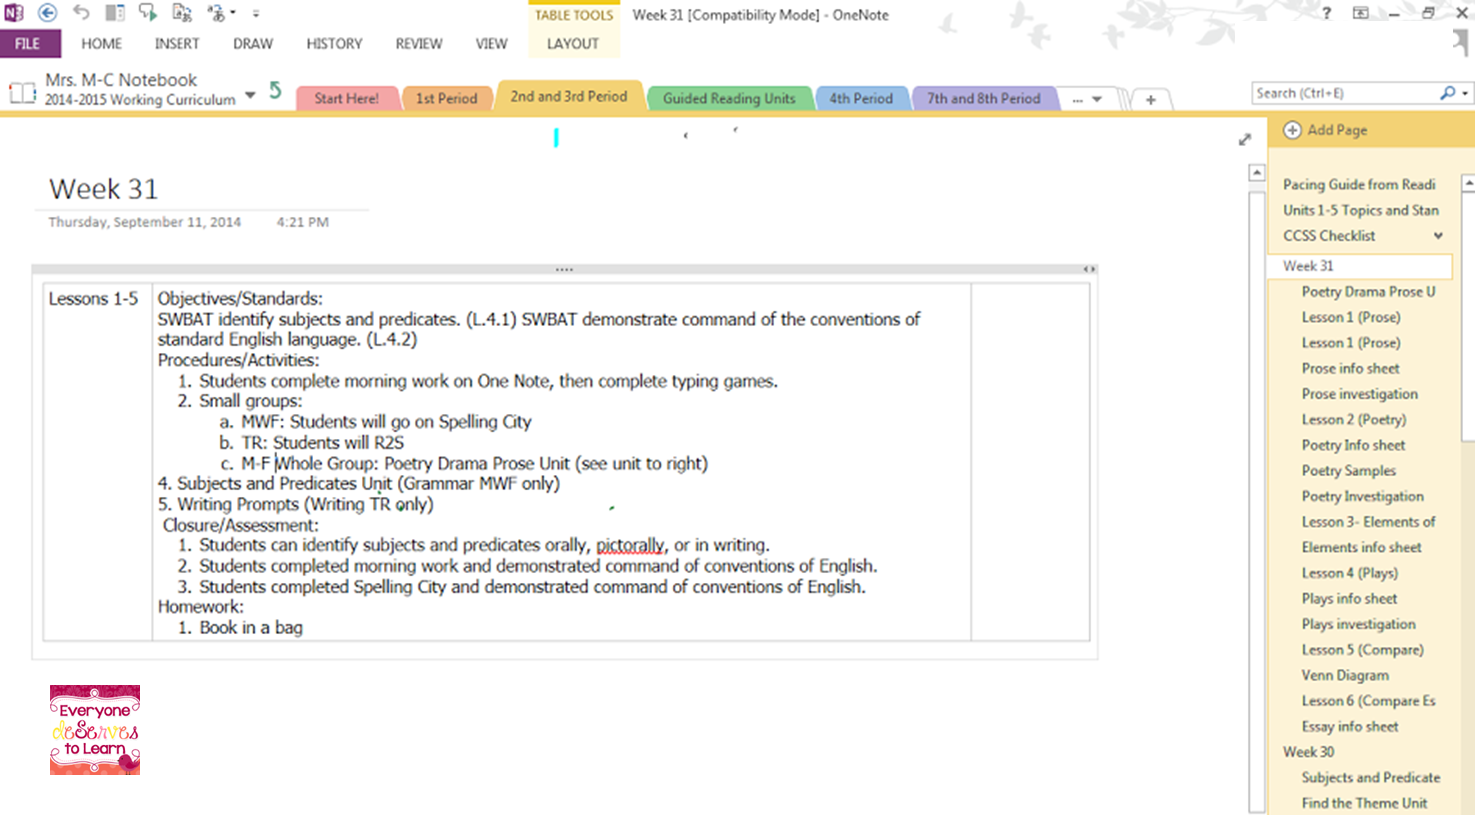The width and height of the screenshot is (1475, 815).
Task: Click the page scrollbar up arrow
Action: pyautogui.click(x=1257, y=173)
